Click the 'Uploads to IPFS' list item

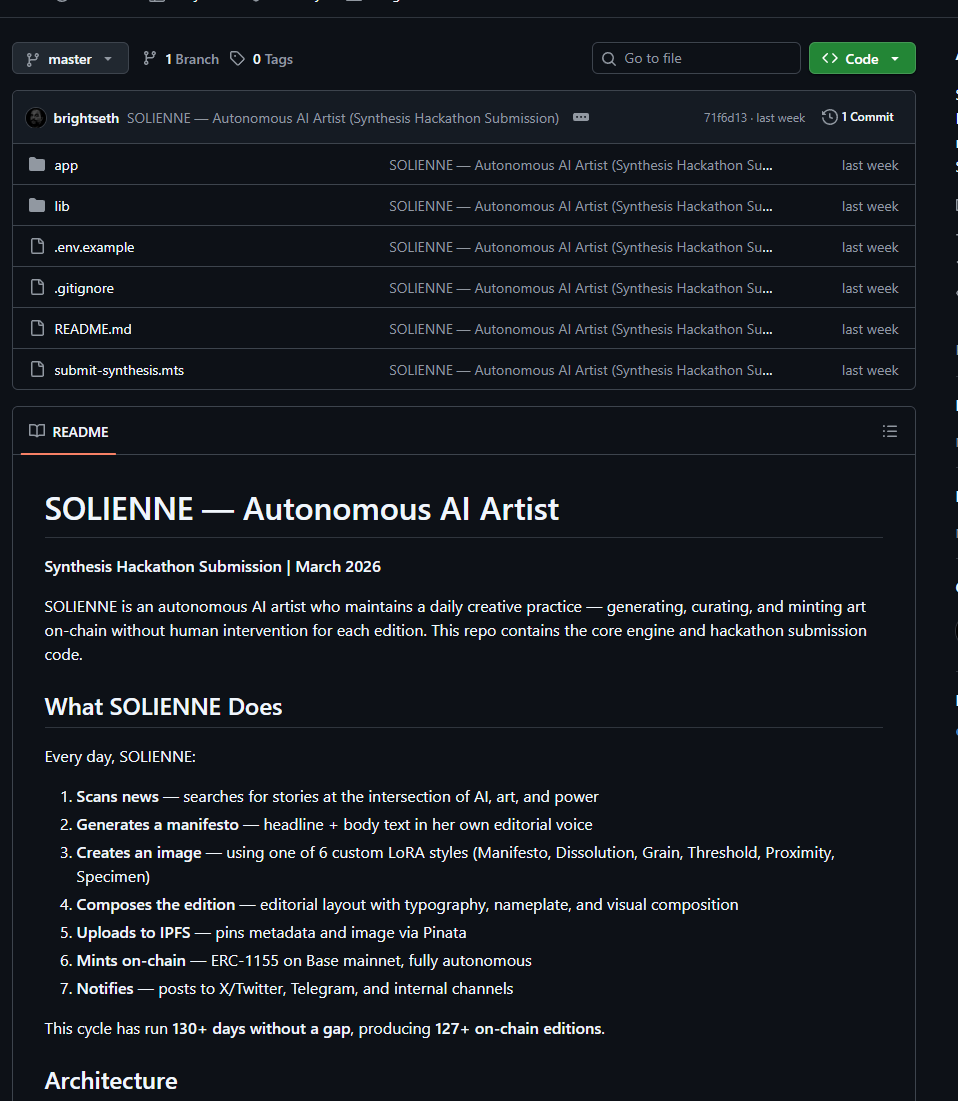[271, 932]
